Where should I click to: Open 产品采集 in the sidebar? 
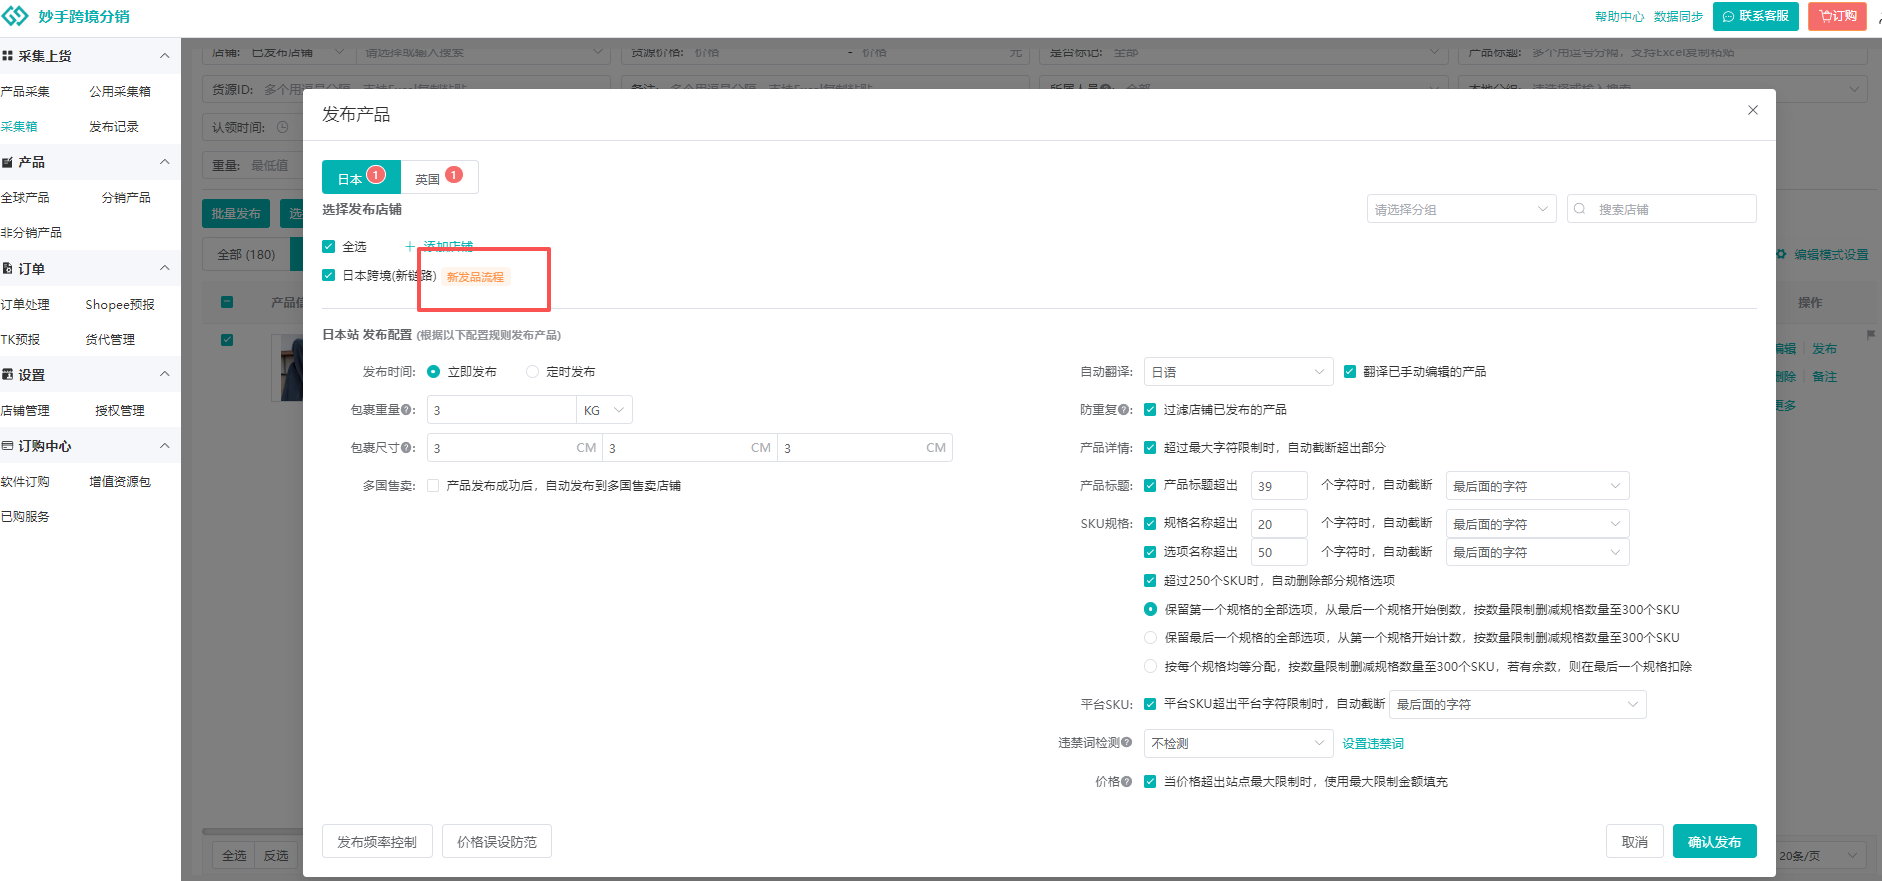25,92
